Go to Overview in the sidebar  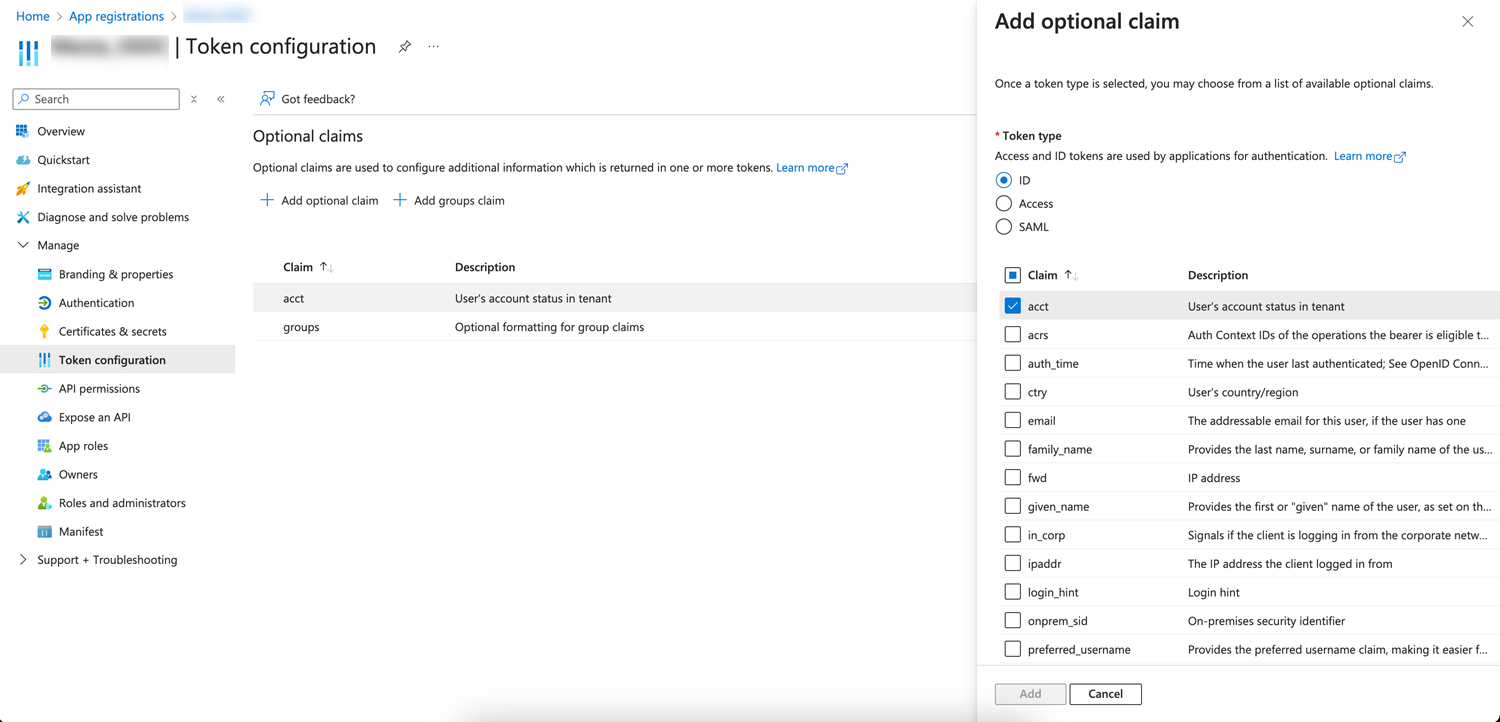coord(61,131)
